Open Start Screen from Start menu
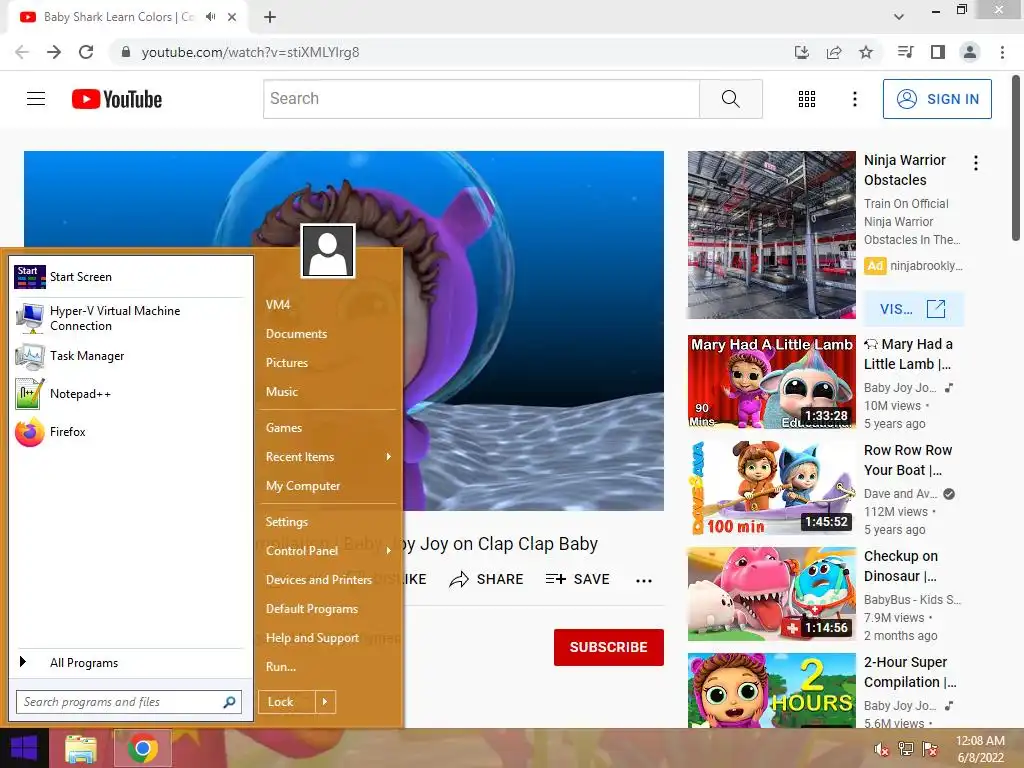The height and width of the screenshot is (768, 1024). point(129,277)
